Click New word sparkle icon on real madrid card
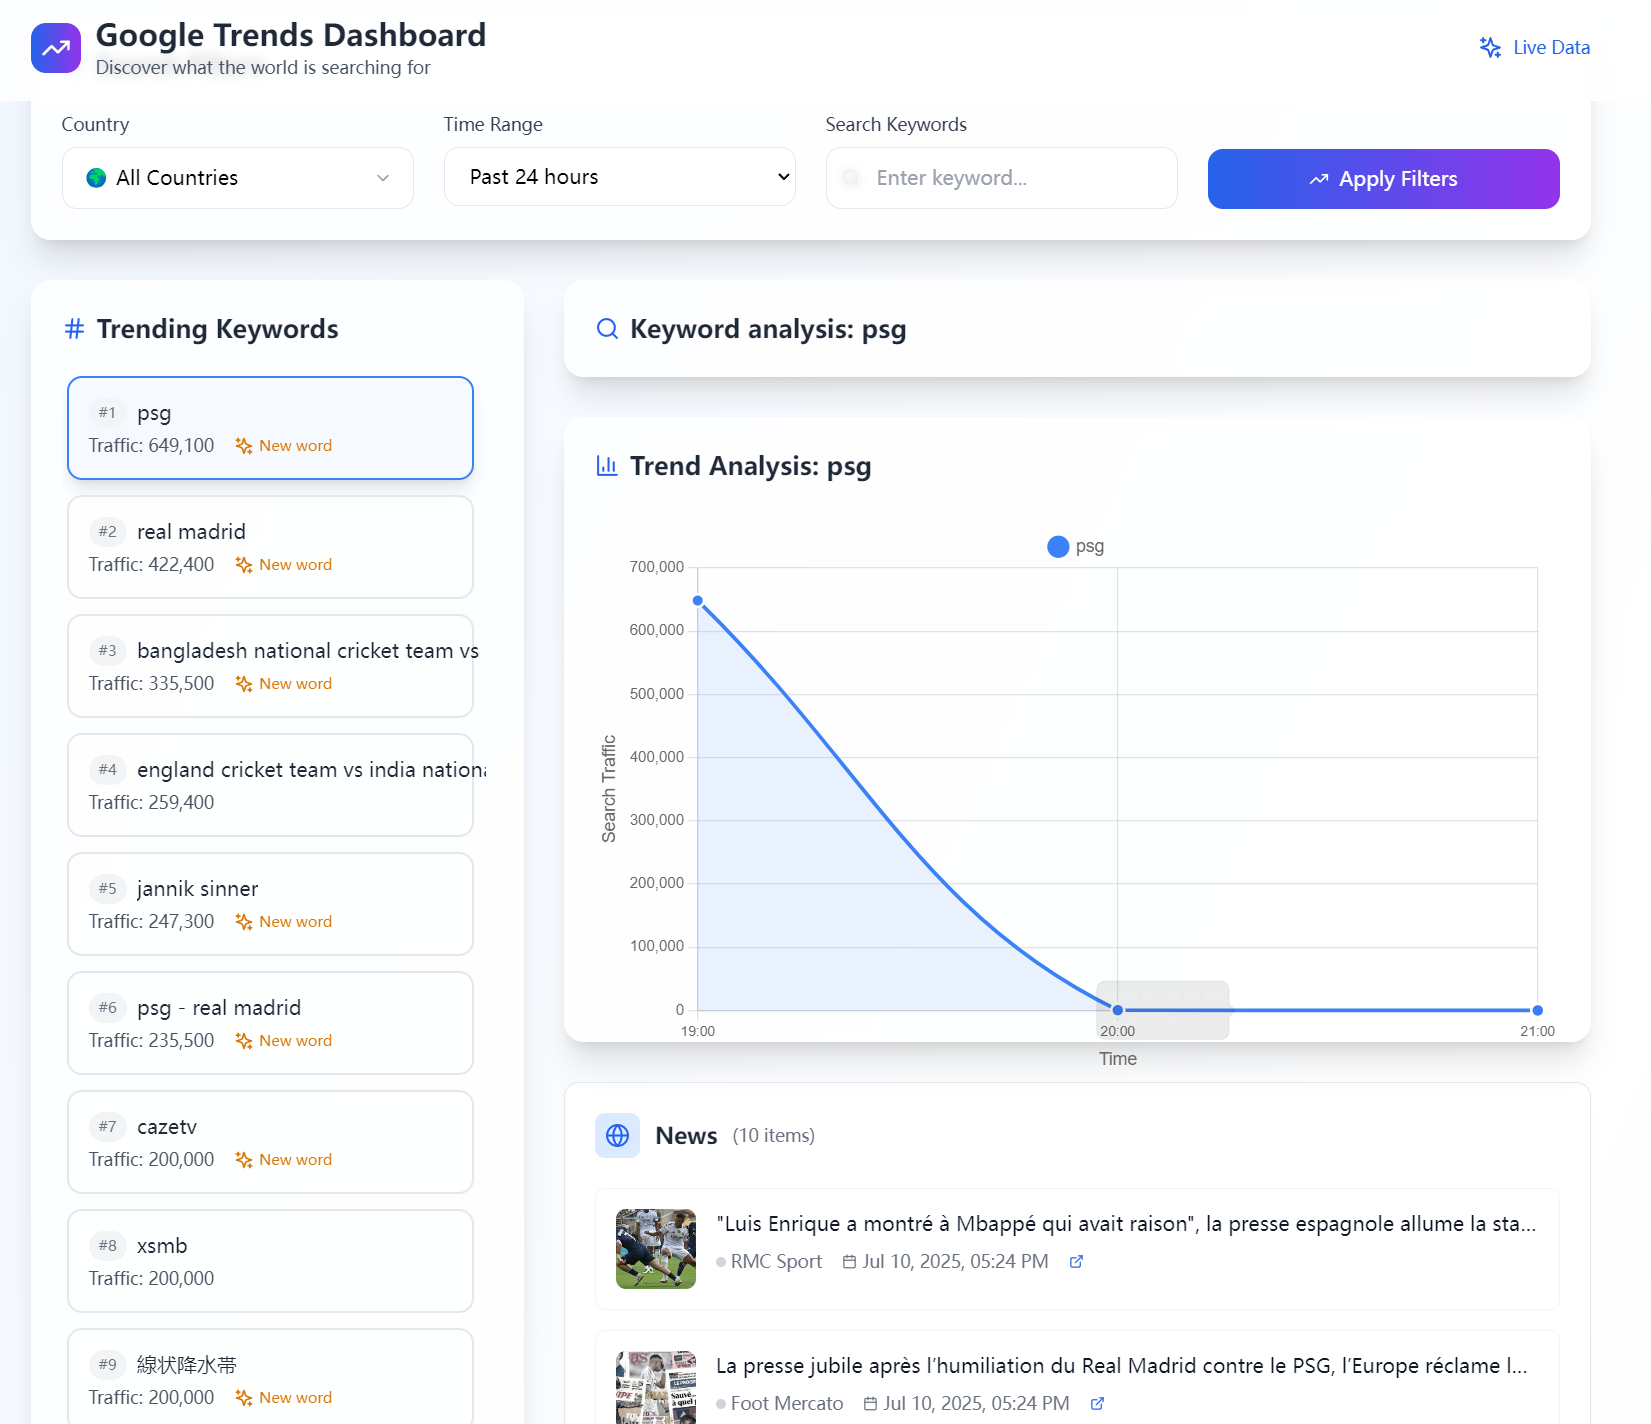Viewport: 1651px width, 1424px height. (244, 565)
